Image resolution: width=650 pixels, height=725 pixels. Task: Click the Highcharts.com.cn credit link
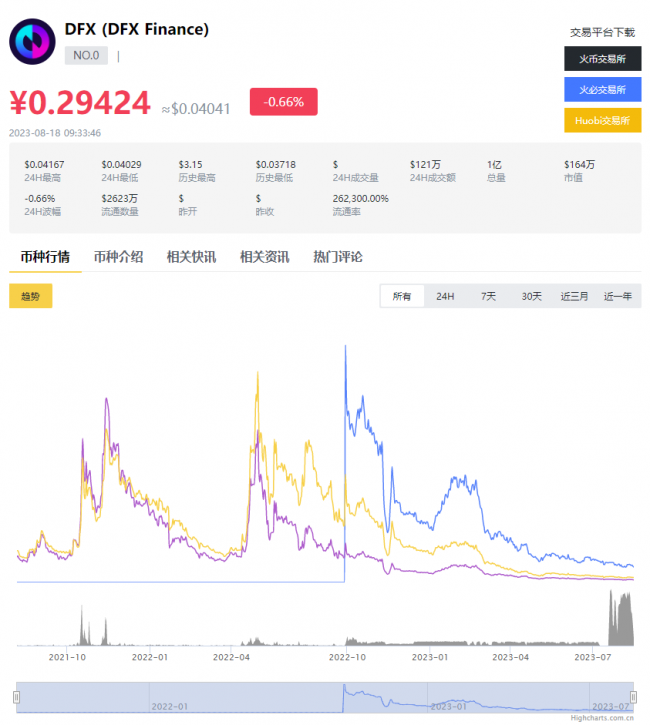pyautogui.click(x=602, y=718)
